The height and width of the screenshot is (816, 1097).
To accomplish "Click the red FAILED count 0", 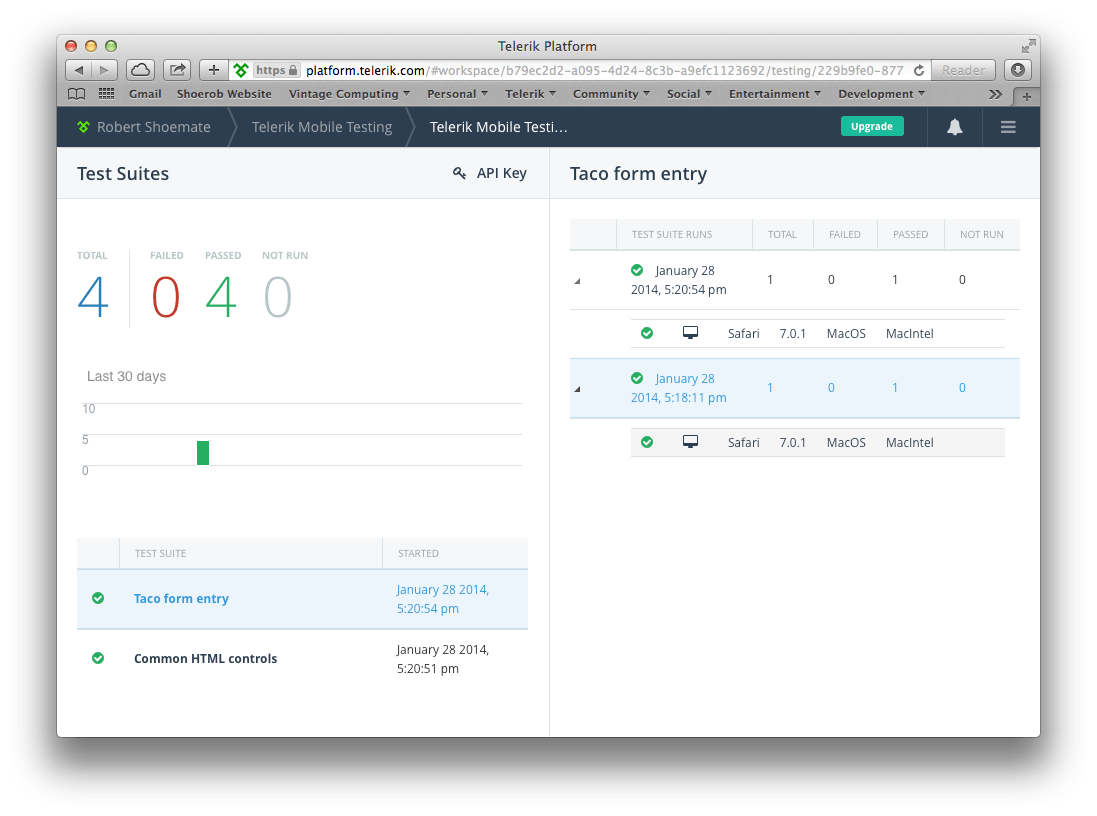I will [x=166, y=297].
